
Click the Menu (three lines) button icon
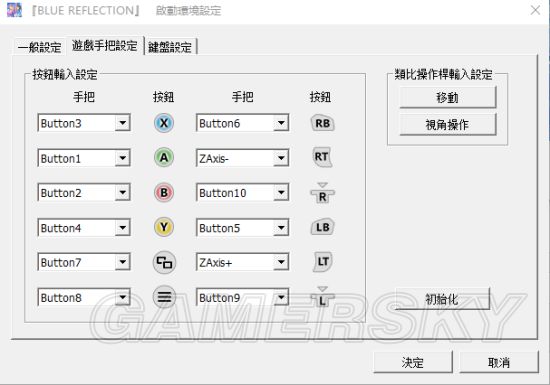[164, 297]
